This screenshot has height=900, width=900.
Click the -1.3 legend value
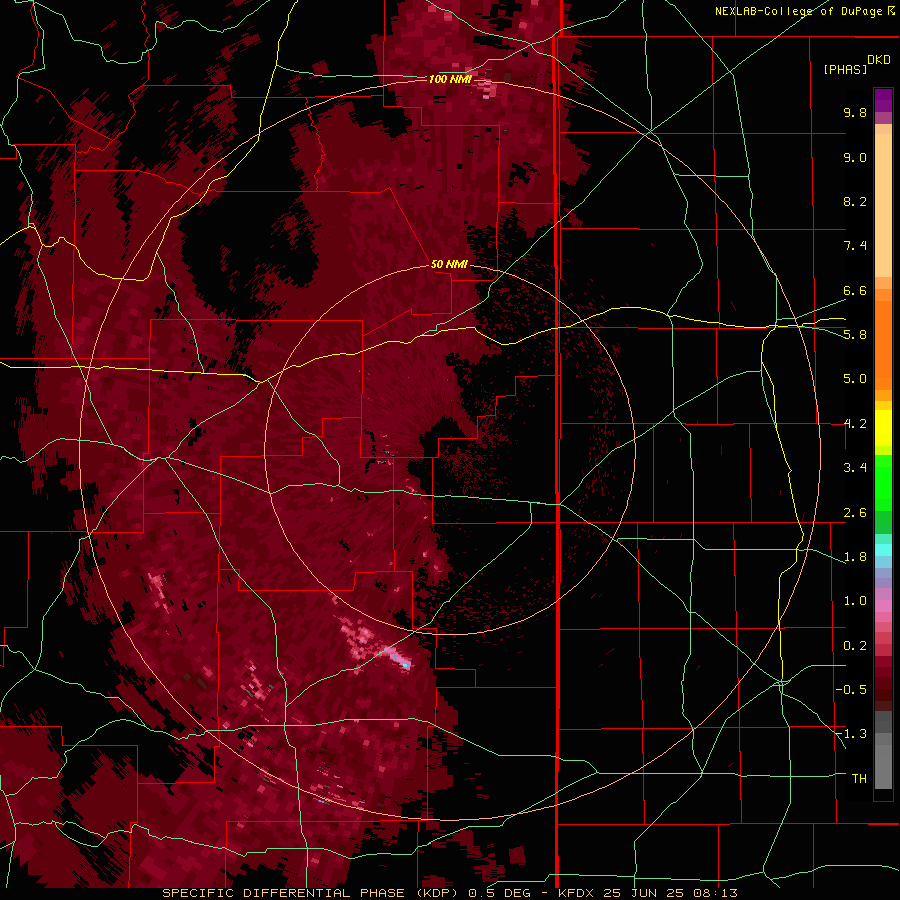click(x=851, y=734)
